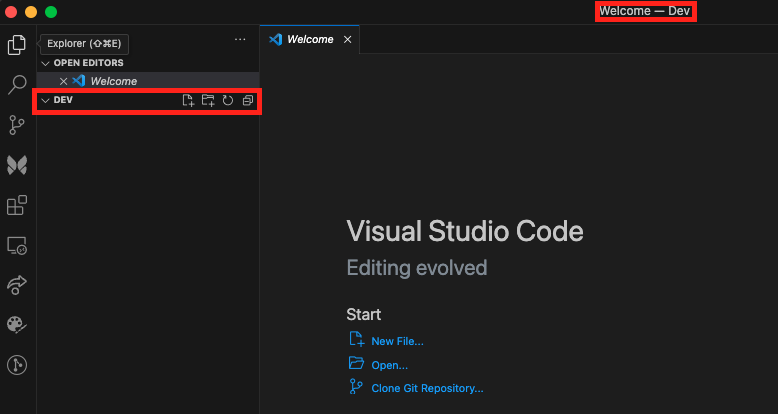The width and height of the screenshot is (778, 414).
Task: Refresh the DEV explorer
Action: (228, 100)
